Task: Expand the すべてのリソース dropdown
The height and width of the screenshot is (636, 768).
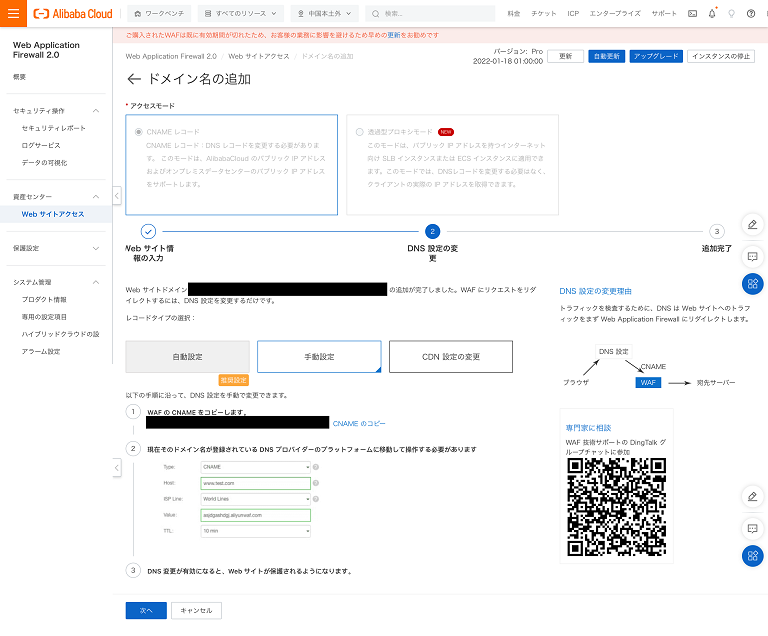Action: click(x=240, y=14)
